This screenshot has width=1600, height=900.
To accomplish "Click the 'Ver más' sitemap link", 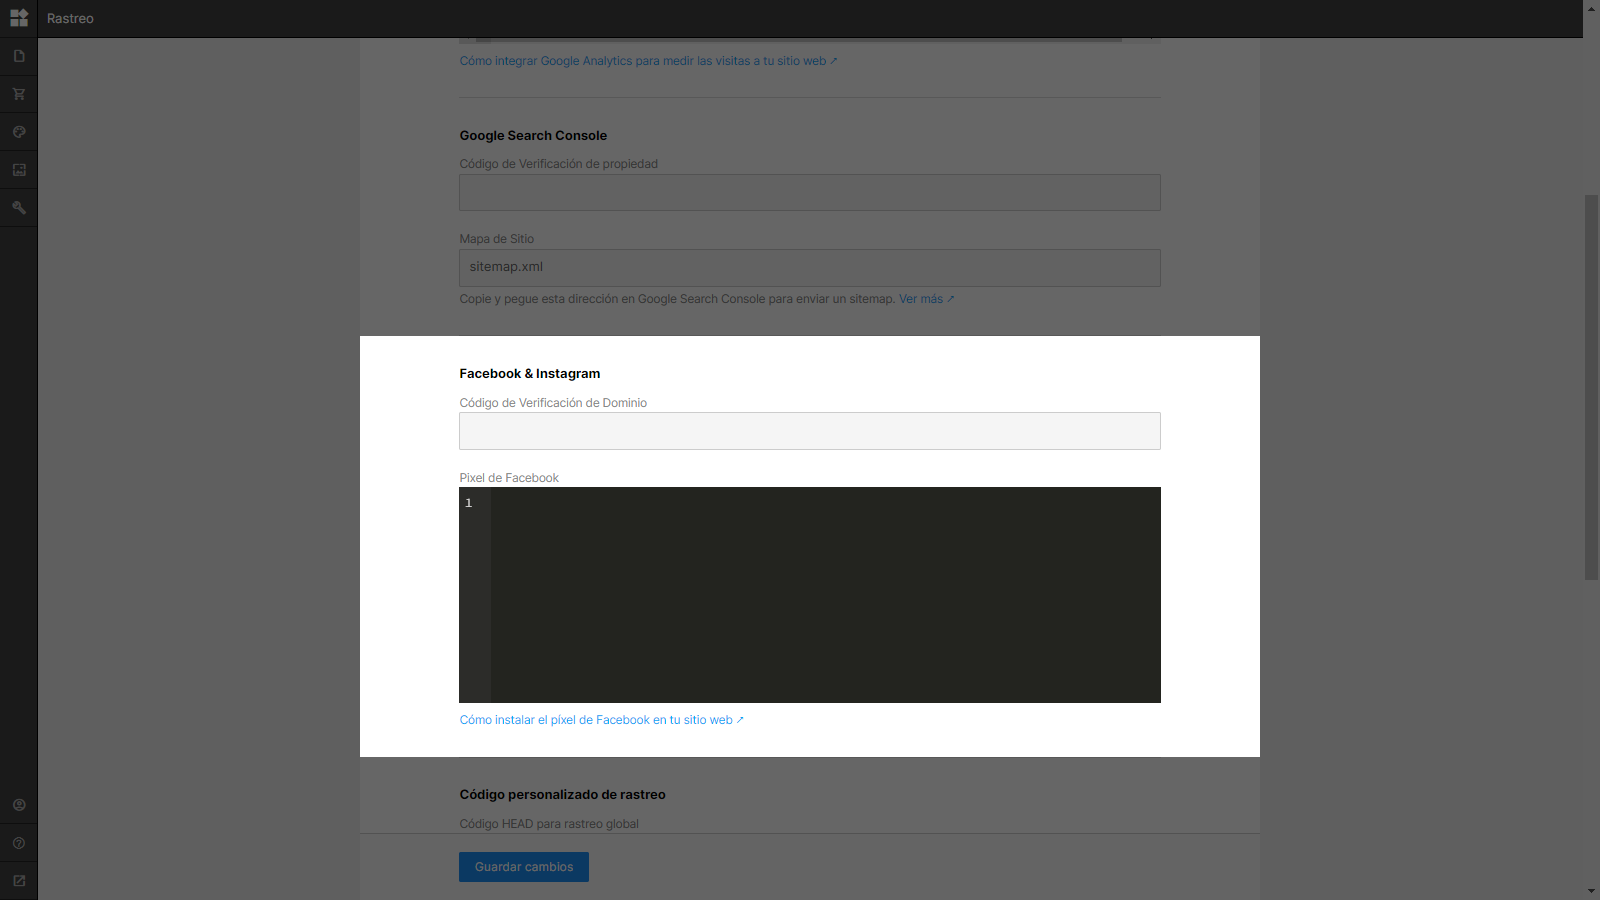I will coord(926,299).
